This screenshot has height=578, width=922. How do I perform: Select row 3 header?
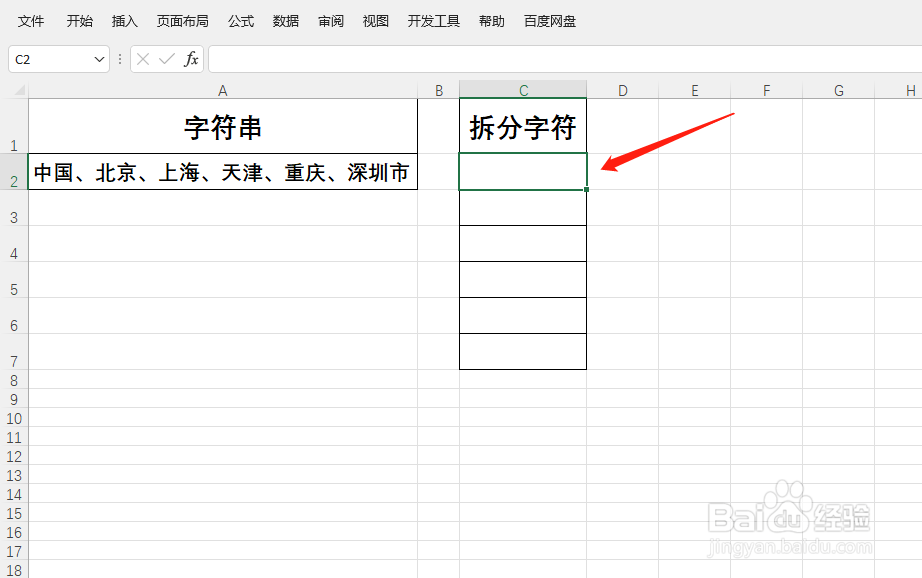pyautogui.click(x=14, y=208)
